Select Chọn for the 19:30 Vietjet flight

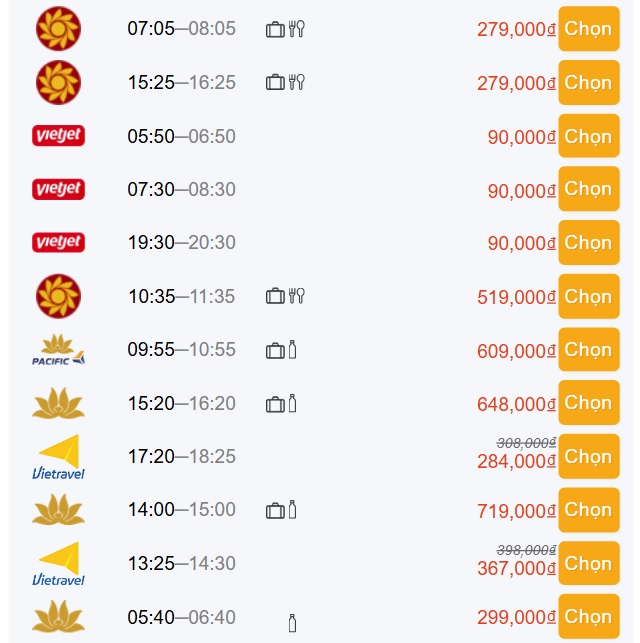tap(587, 243)
